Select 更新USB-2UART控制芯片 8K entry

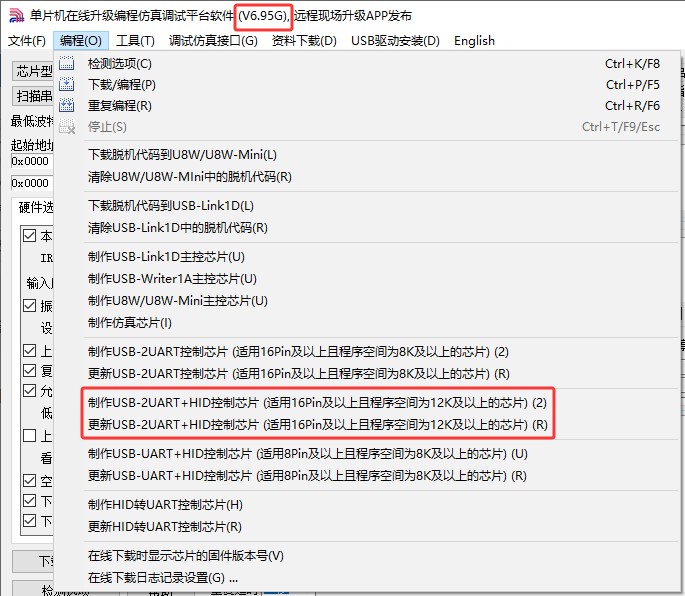(x=367, y=374)
